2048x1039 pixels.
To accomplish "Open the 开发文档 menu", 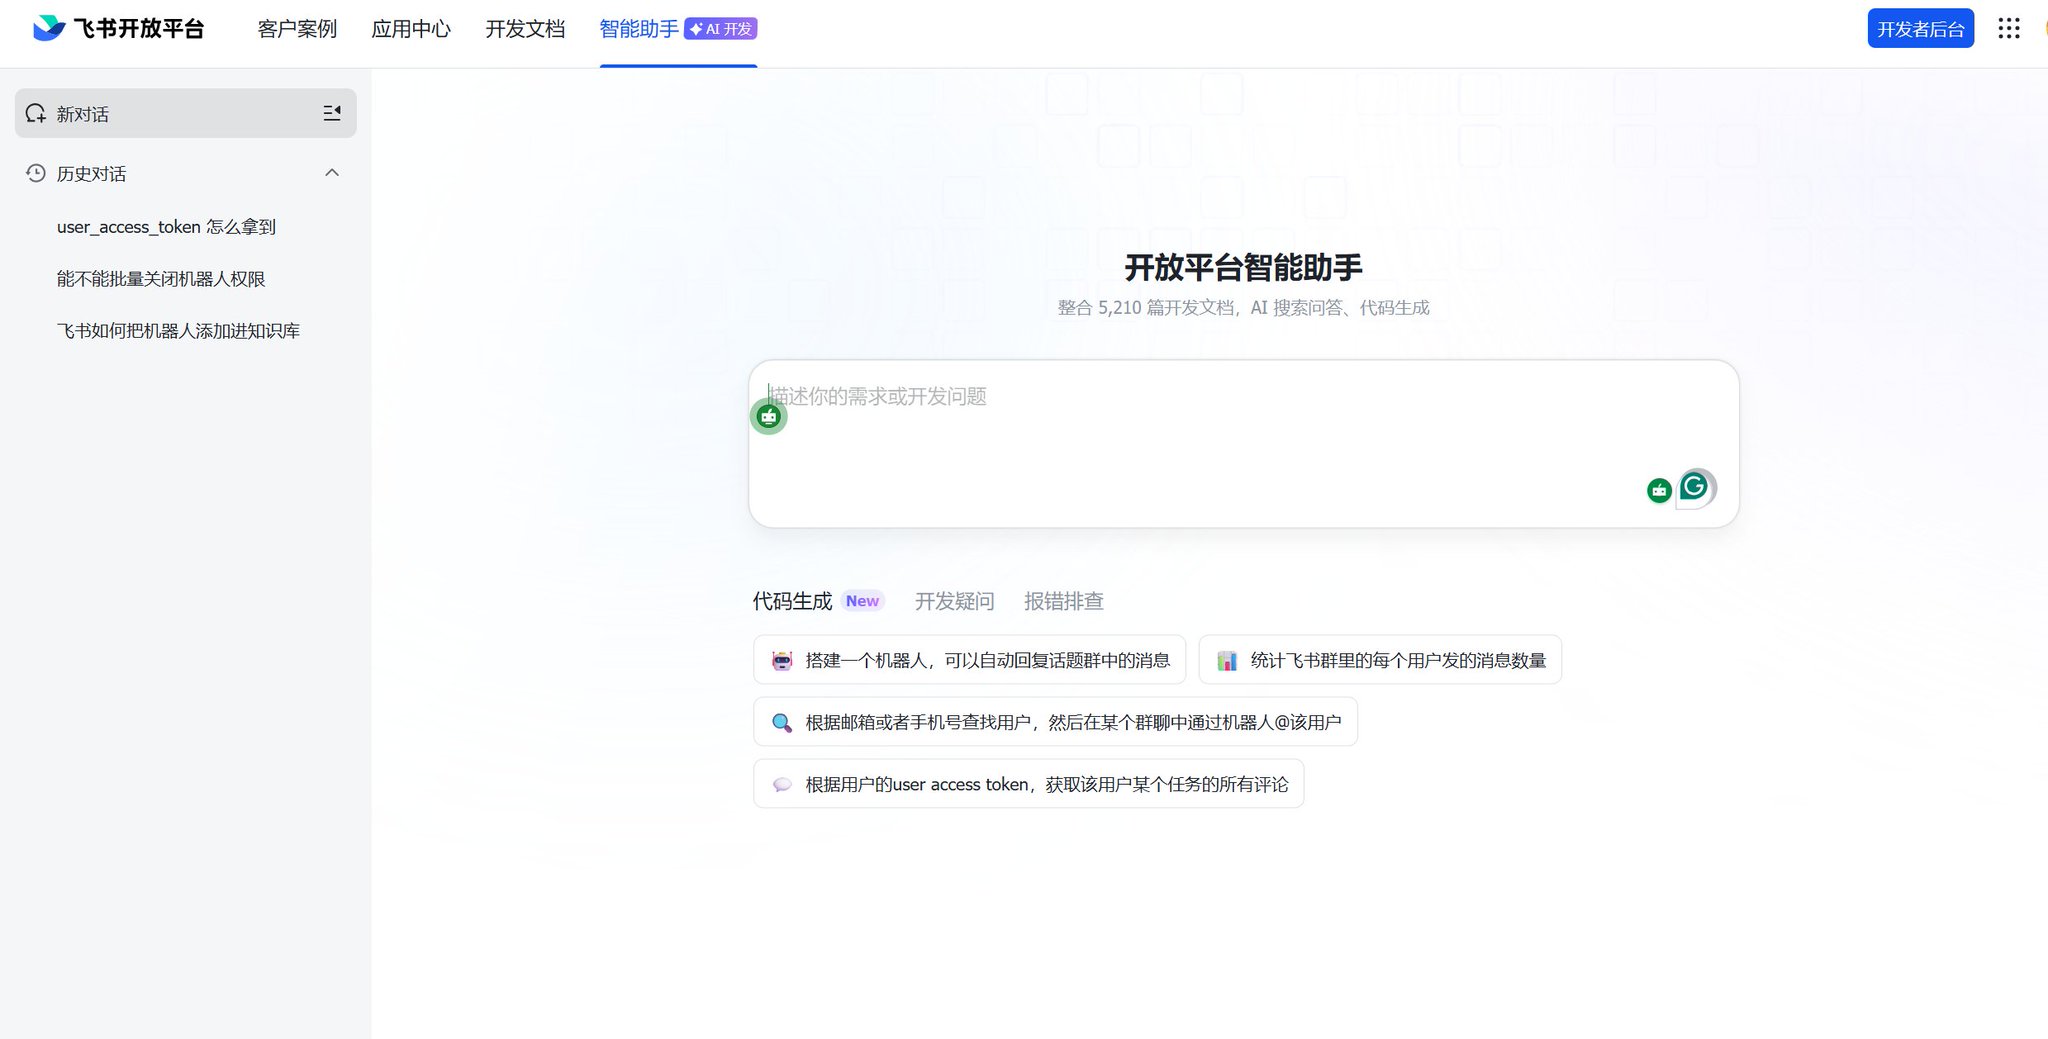I will (525, 29).
